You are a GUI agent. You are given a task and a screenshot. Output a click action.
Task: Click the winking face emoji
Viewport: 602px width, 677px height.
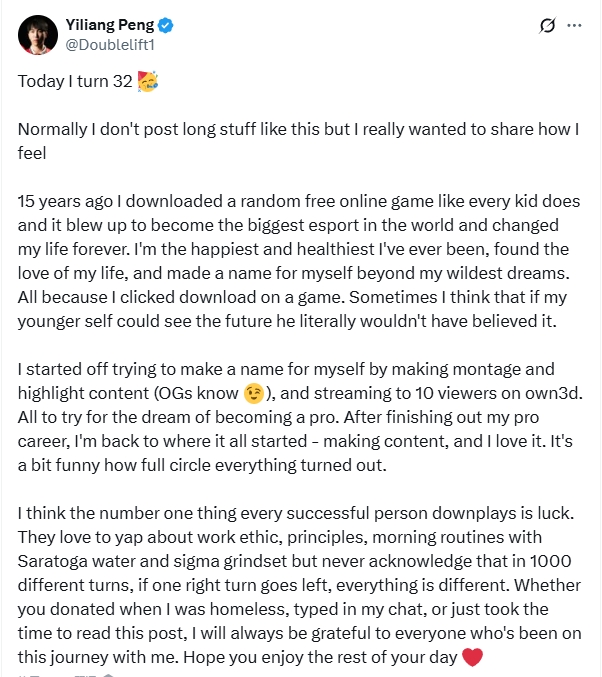[253, 393]
